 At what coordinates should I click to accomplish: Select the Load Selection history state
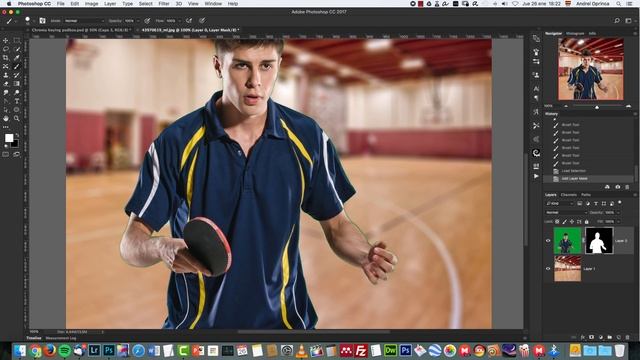(x=573, y=171)
